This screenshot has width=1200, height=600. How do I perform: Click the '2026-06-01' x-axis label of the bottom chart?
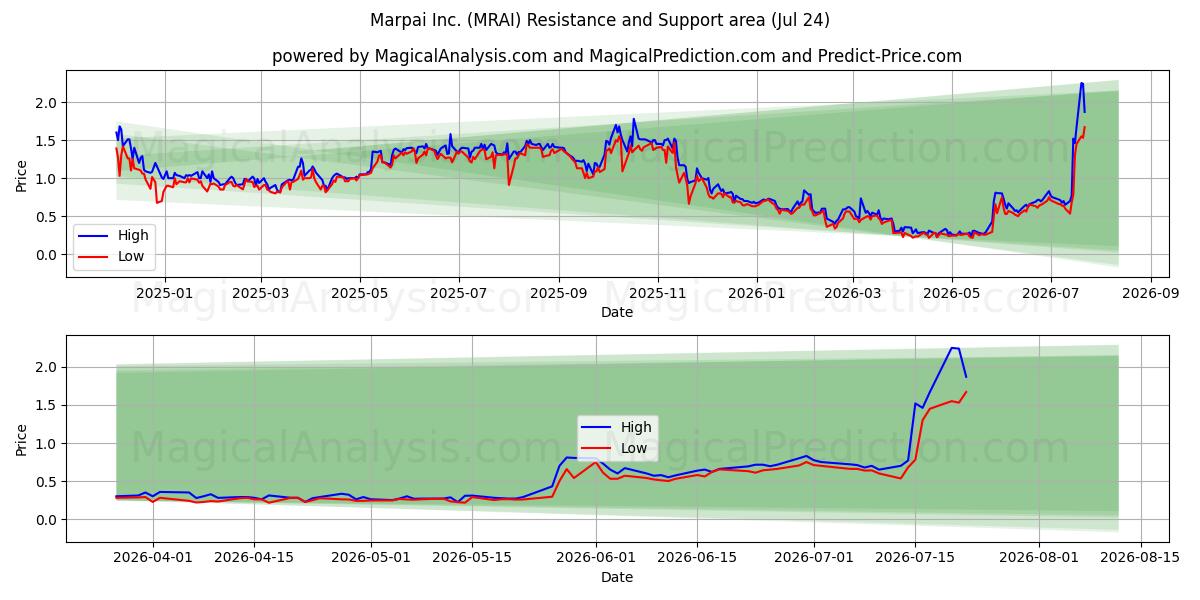tap(597, 558)
